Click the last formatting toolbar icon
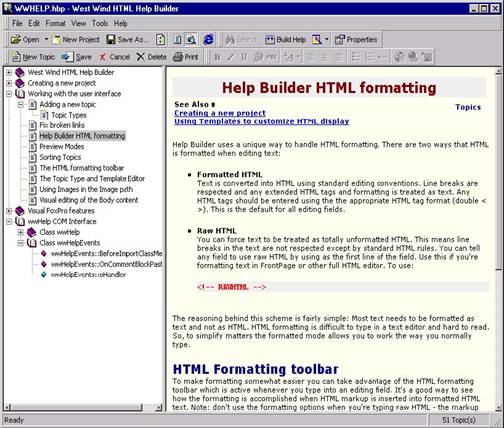Image resolution: width=504 pixels, height=428 pixels. tap(427, 57)
